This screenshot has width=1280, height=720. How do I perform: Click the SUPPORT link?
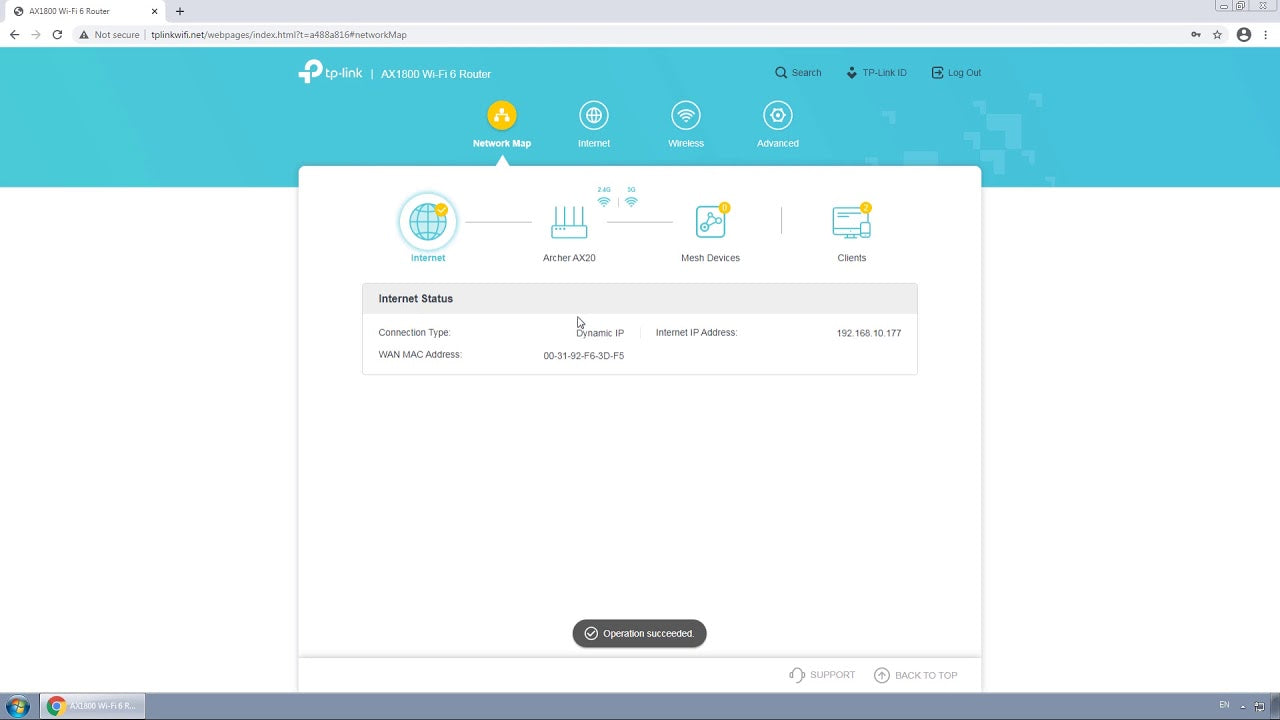[x=822, y=675]
